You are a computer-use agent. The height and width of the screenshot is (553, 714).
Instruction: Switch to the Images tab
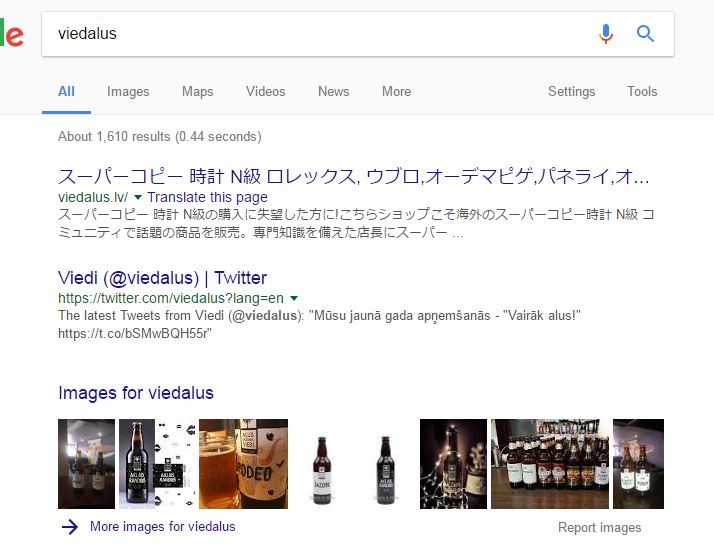tap(128, 91)
